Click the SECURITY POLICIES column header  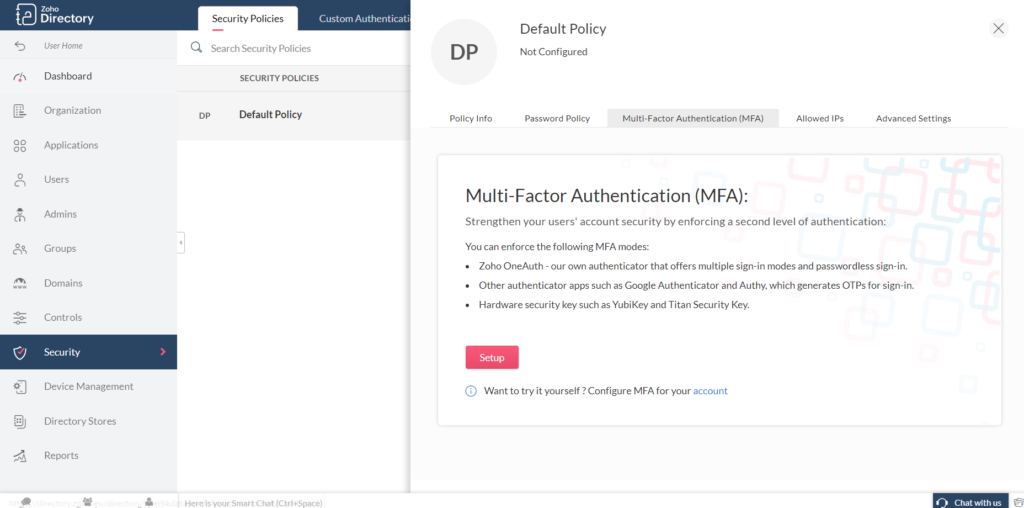[279, 78]
